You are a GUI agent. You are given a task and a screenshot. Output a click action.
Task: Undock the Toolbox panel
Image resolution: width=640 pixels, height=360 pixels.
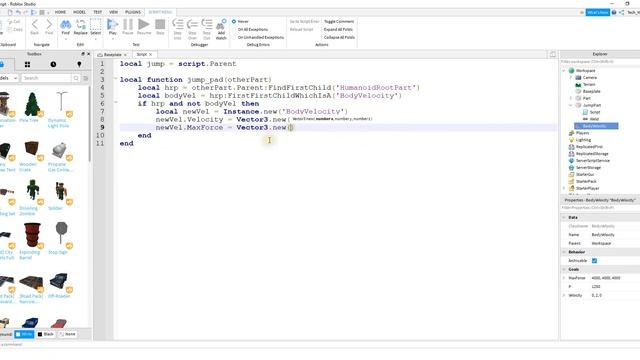pos(83,54)
